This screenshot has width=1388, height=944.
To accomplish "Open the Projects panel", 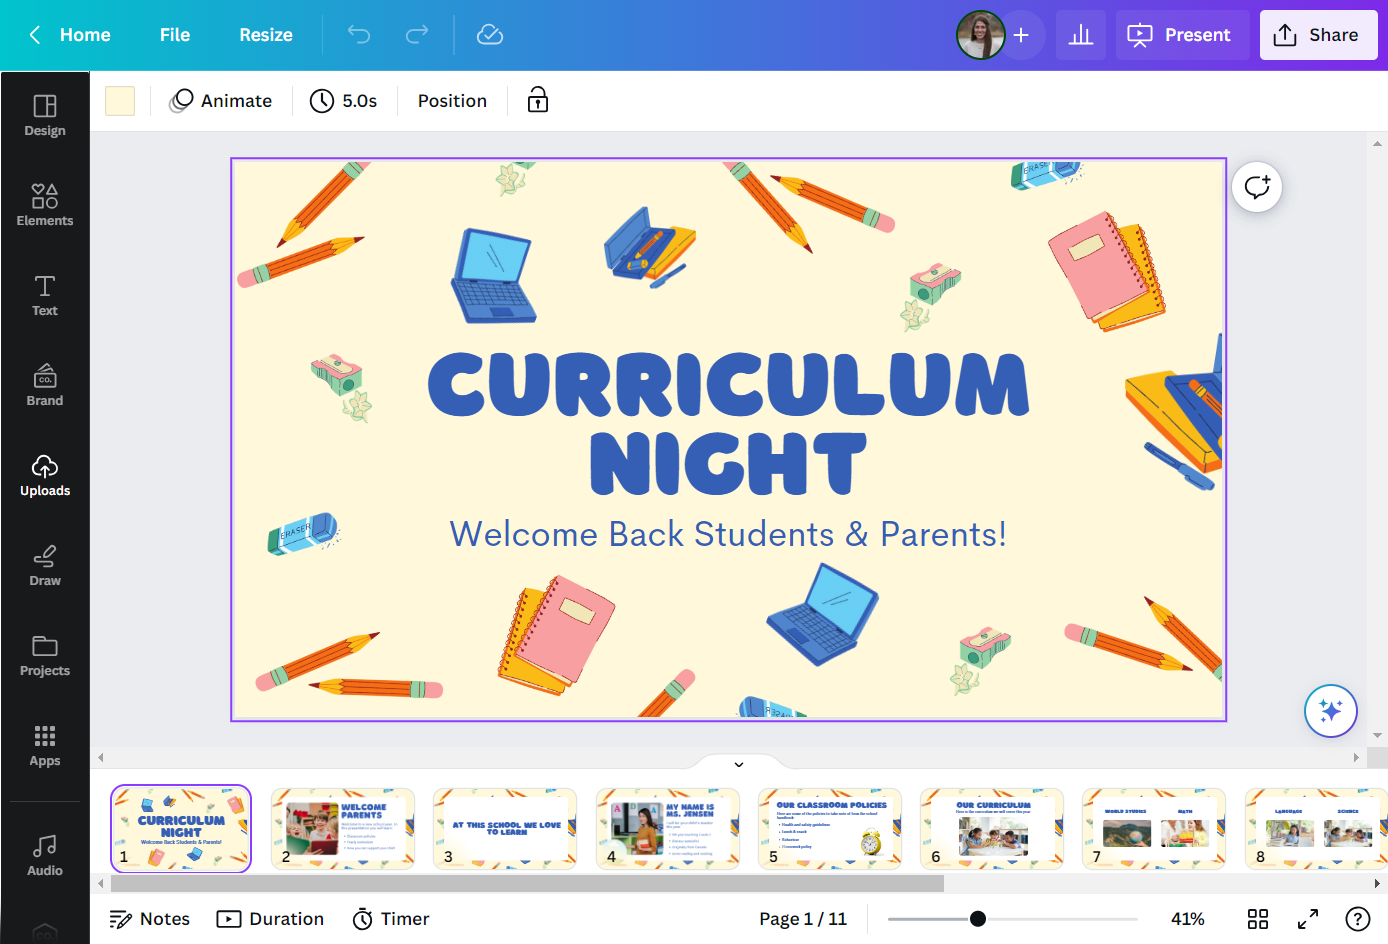I will tap(45, 656).
